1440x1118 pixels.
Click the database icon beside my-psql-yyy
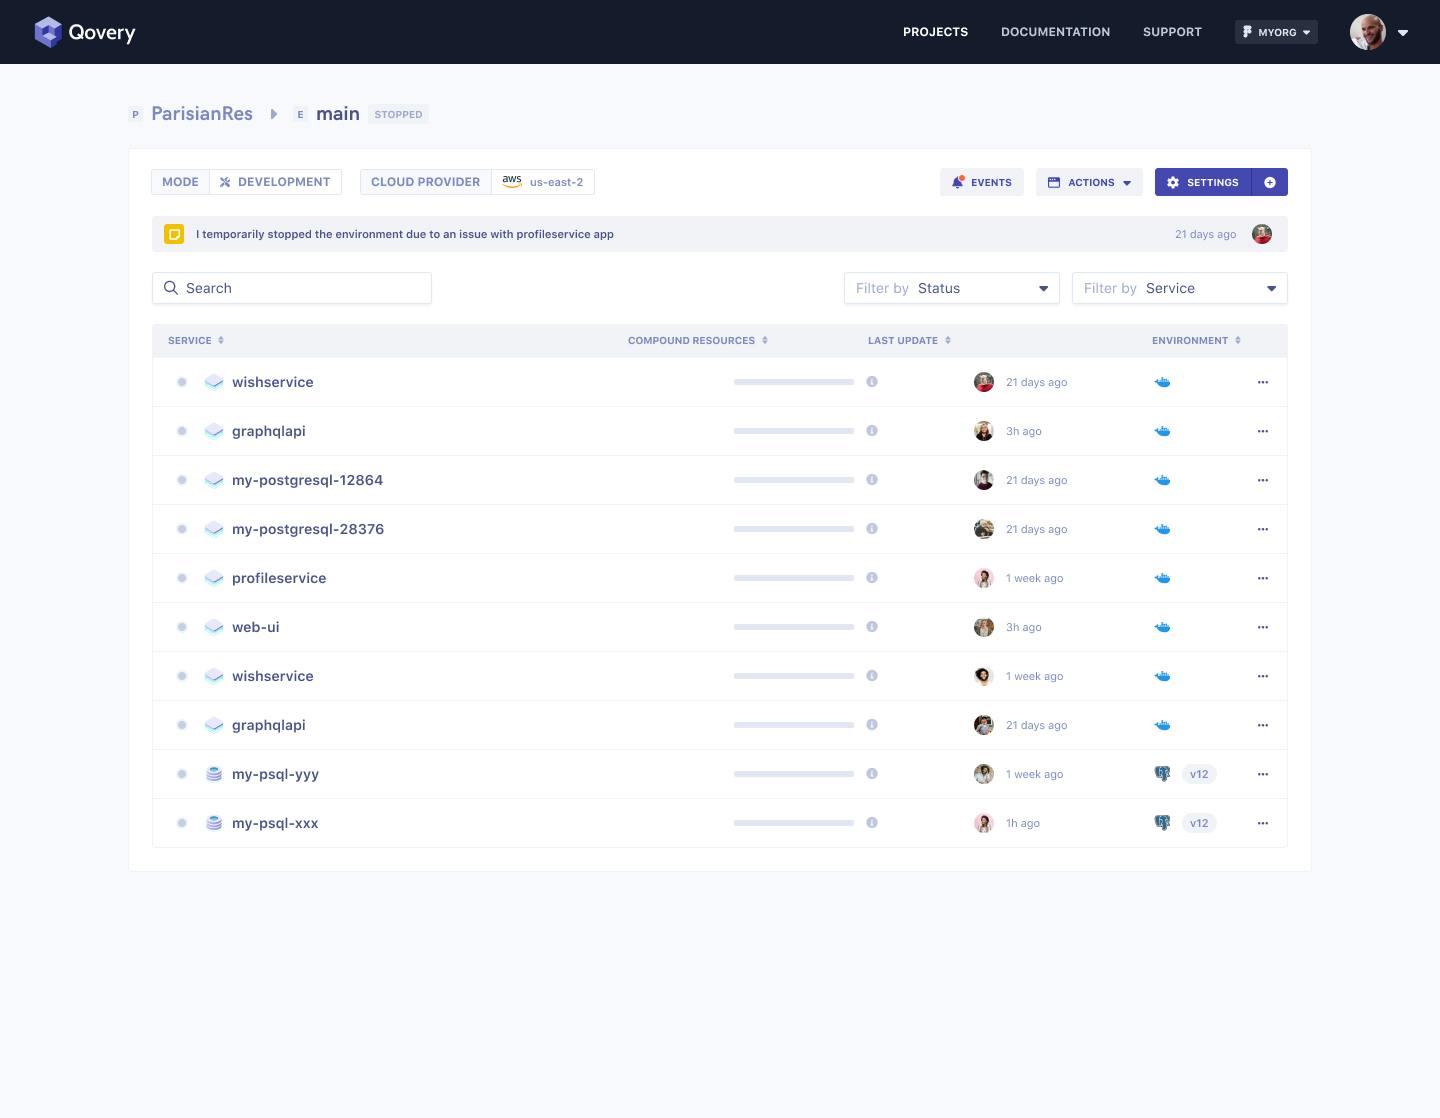pos(214,774)
